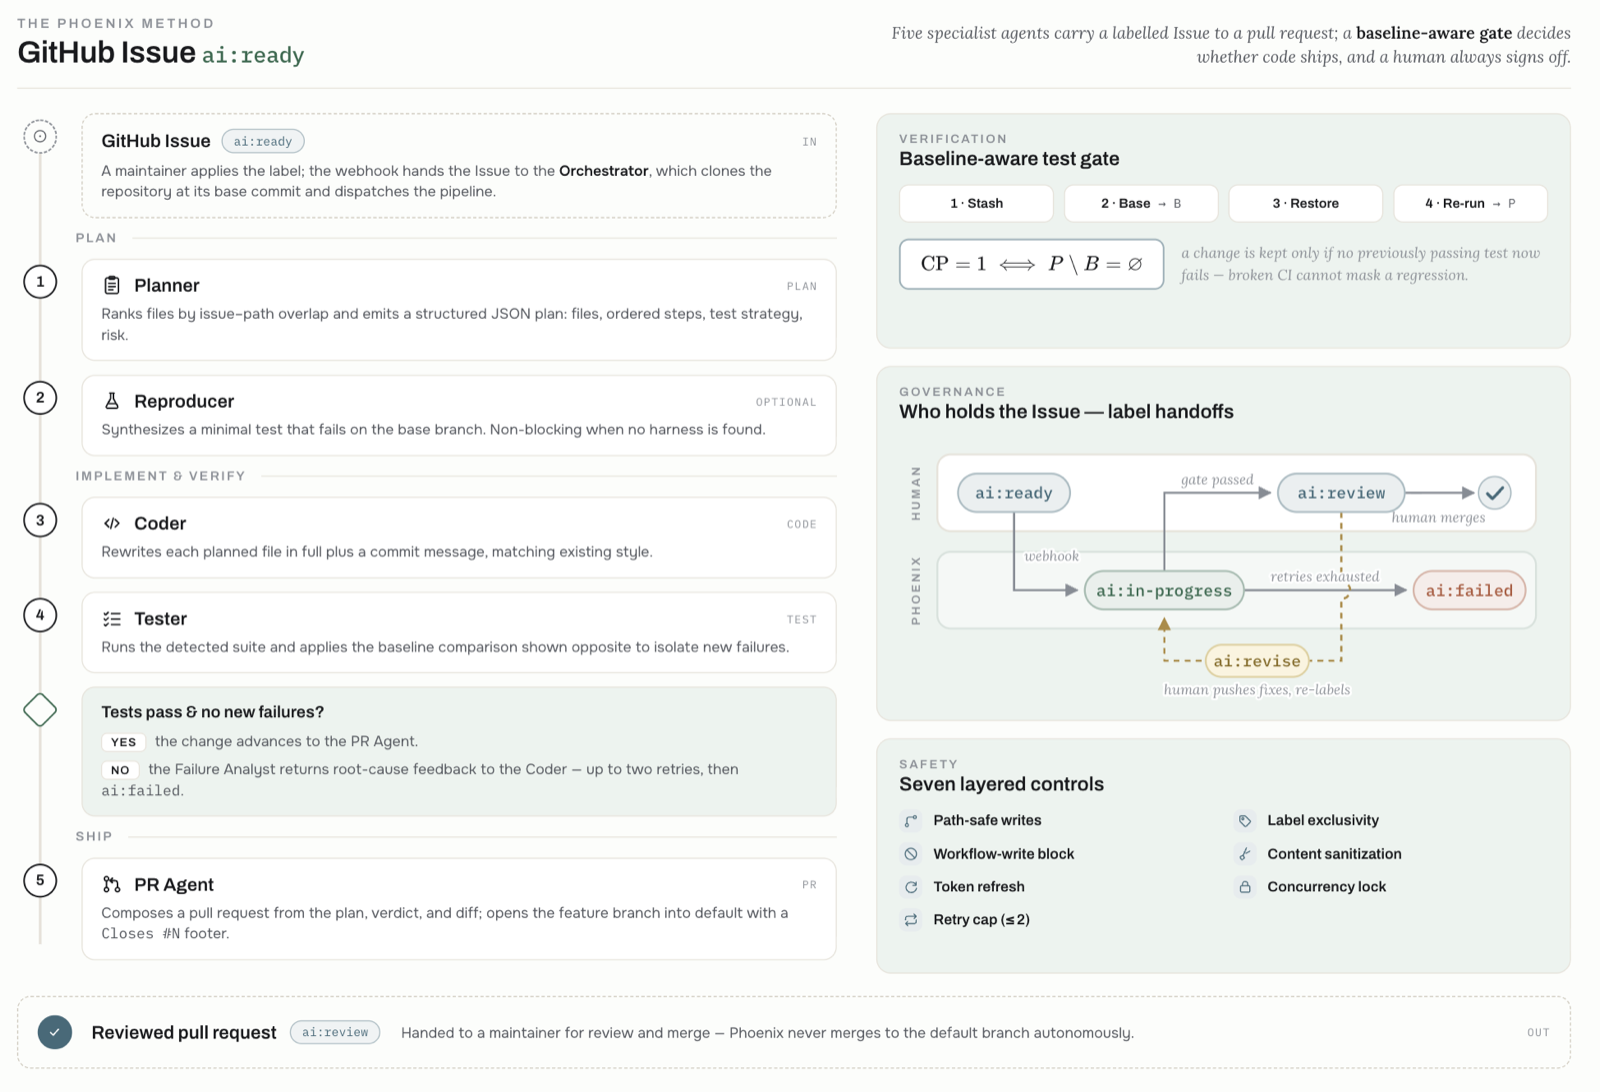This screenshot has height=1092, width=1600.
Task: Click the Tester card heading
Action: coord(161,619)
